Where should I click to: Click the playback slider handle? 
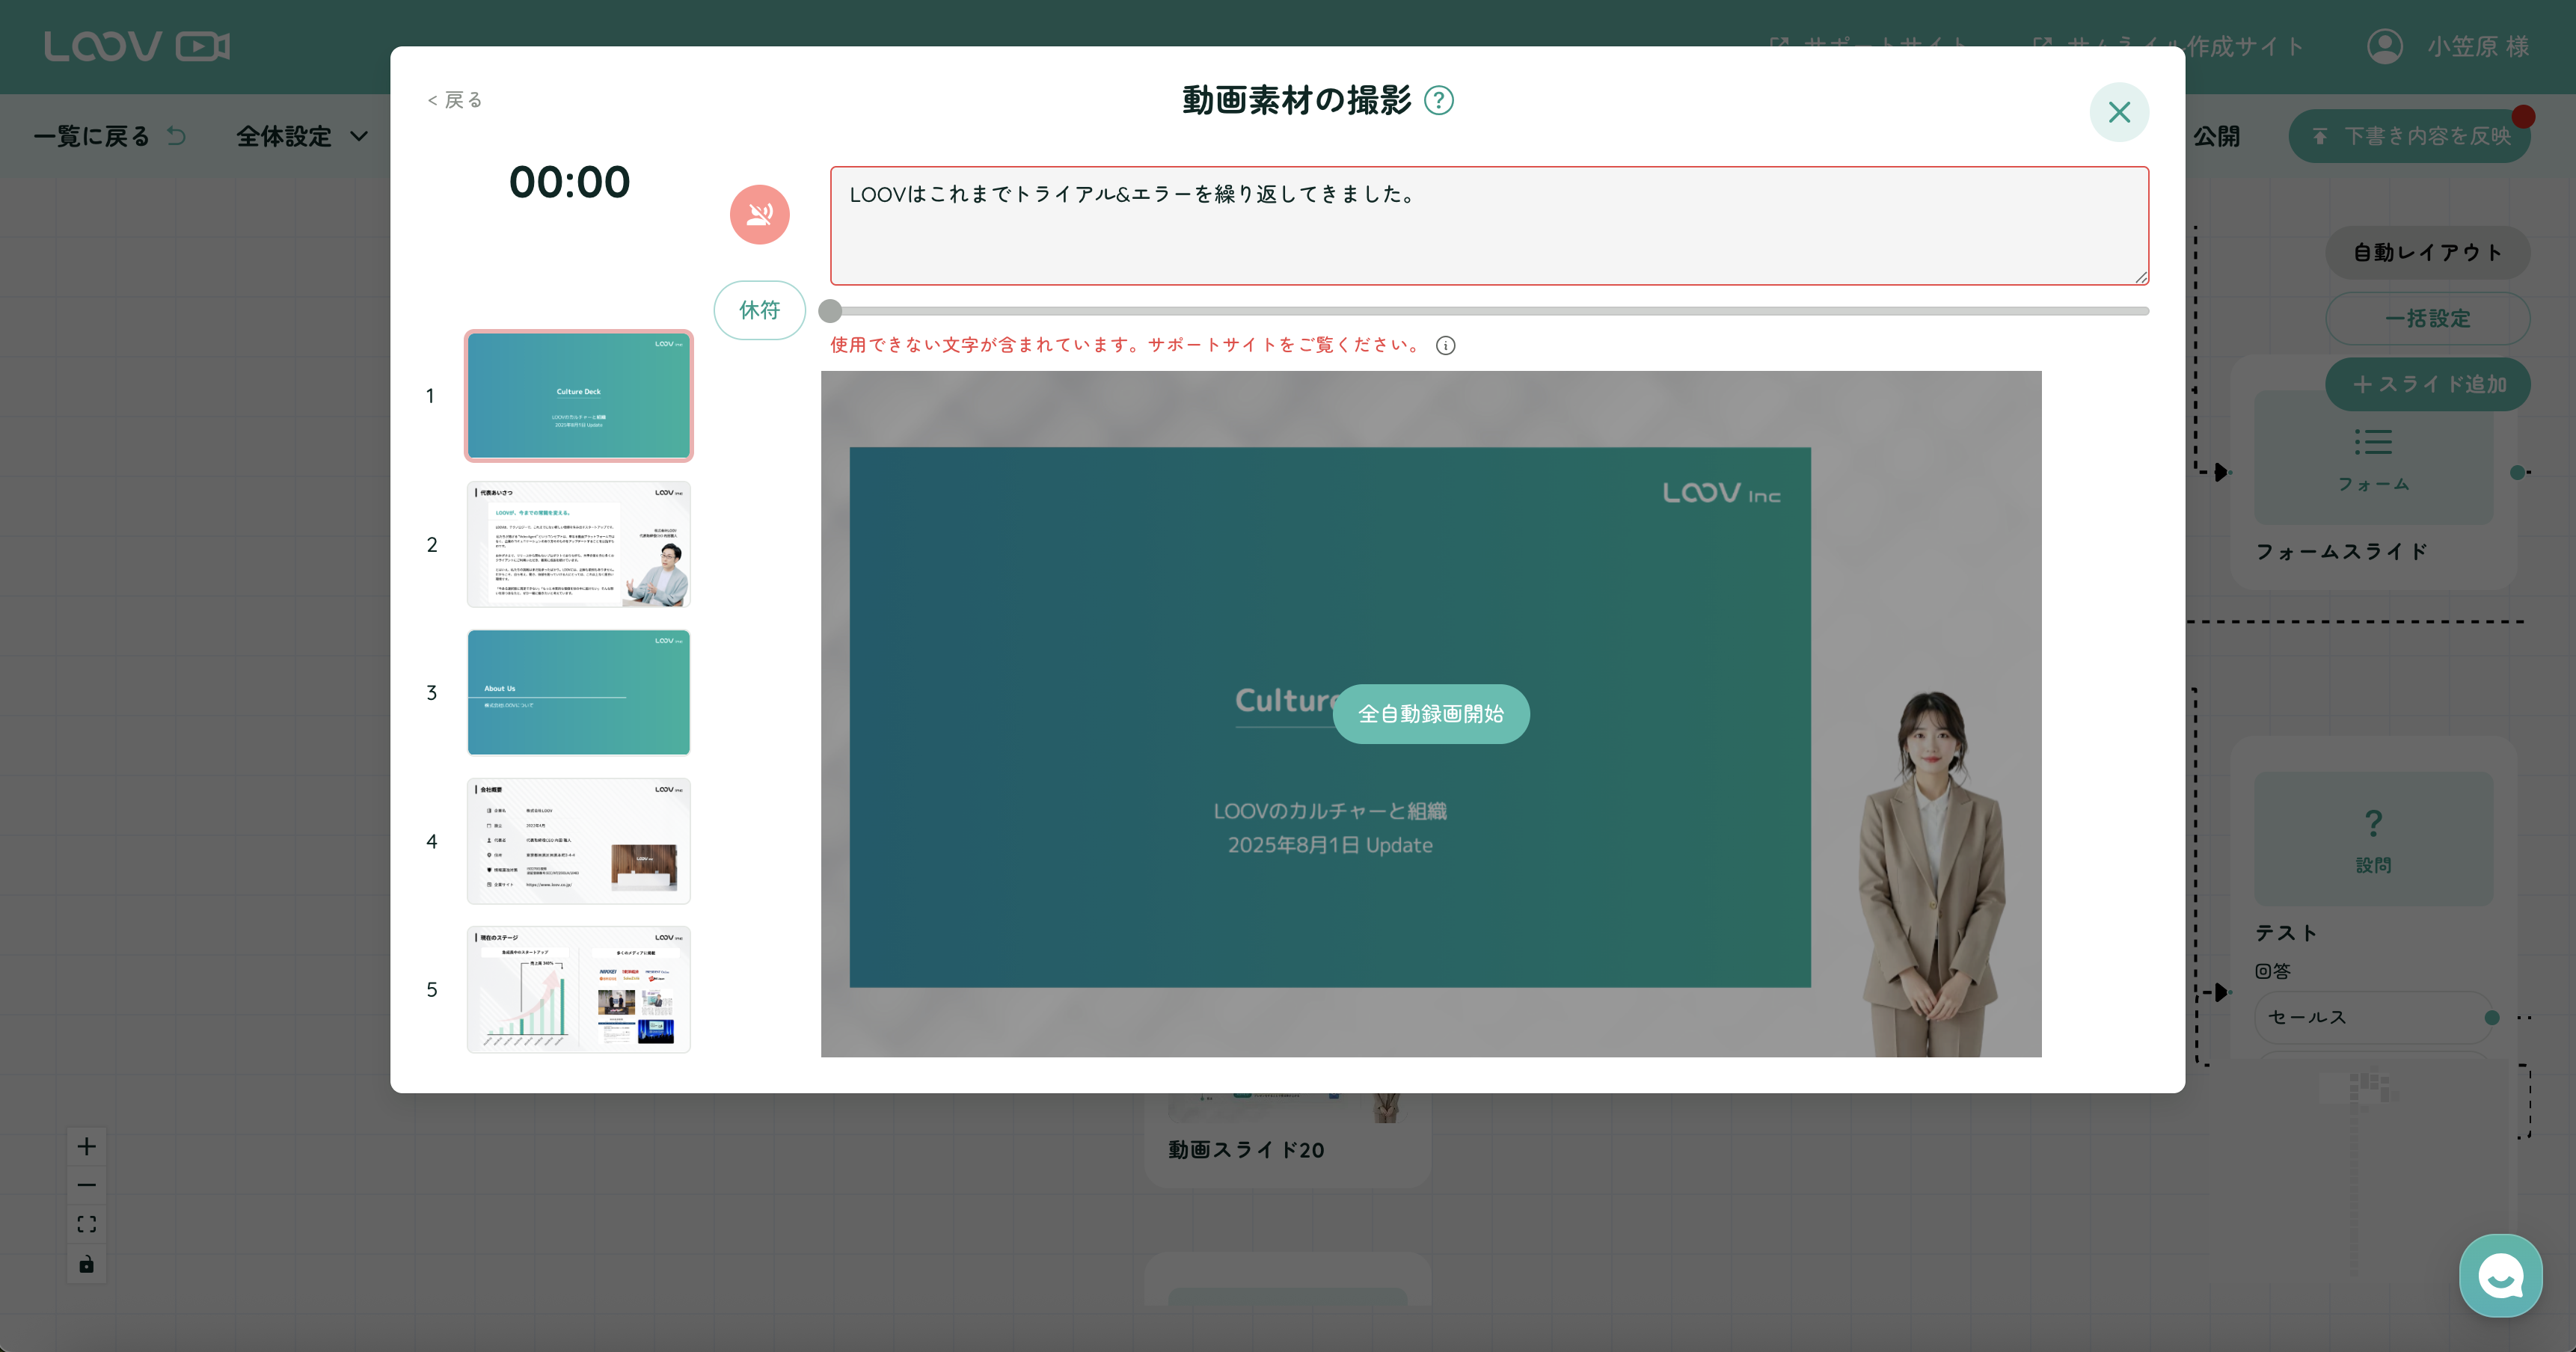click(x=830, y=311)
